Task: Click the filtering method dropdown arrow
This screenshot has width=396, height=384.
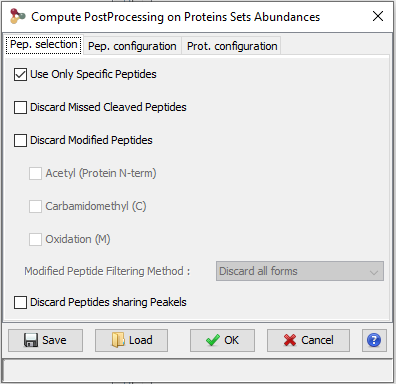Action: pos(374,272)
